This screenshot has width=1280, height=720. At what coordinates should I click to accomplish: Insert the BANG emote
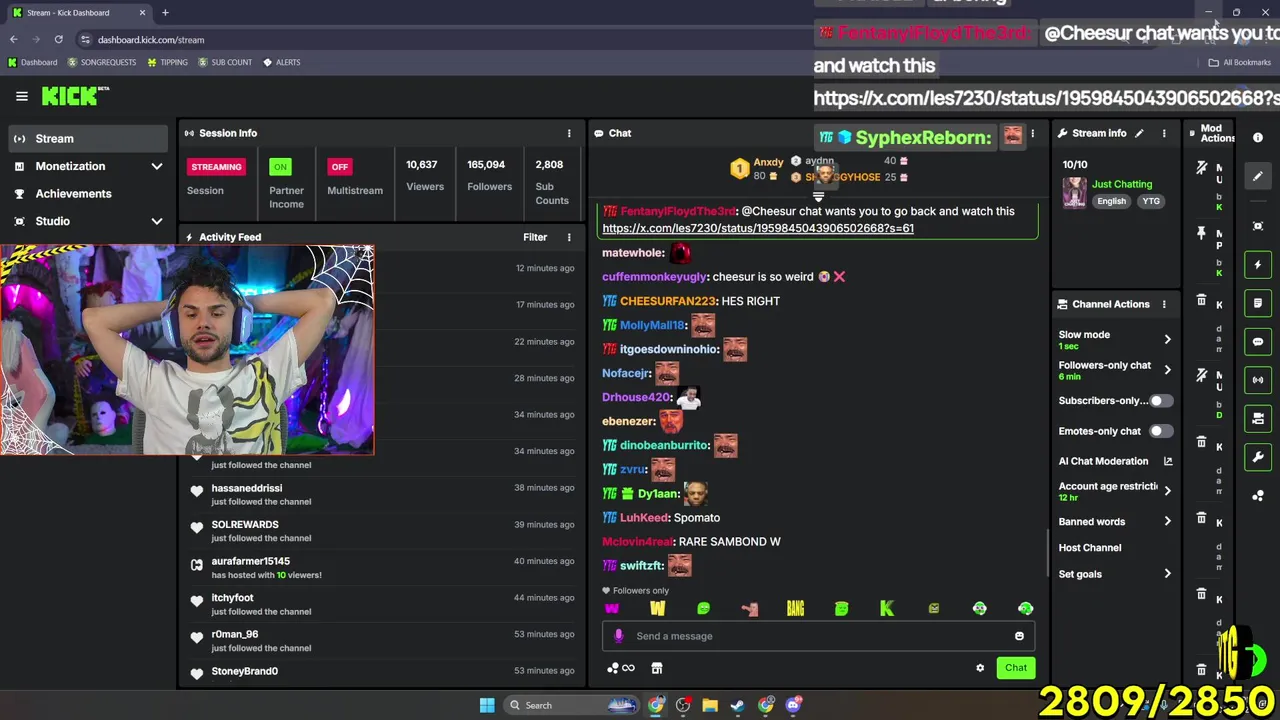795,608
